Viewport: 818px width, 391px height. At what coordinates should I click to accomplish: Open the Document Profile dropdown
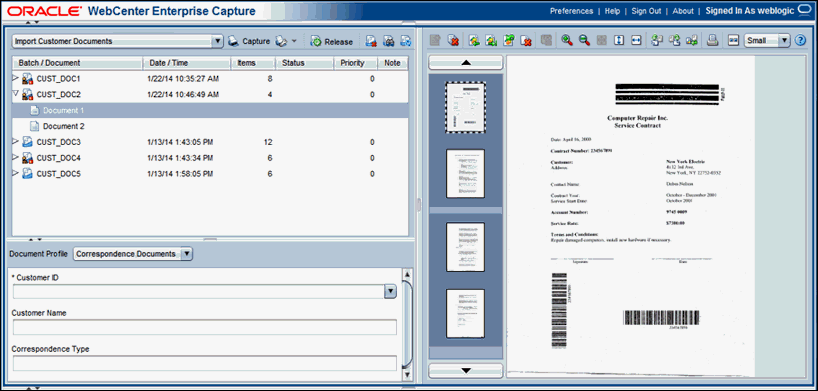point(133,254)
